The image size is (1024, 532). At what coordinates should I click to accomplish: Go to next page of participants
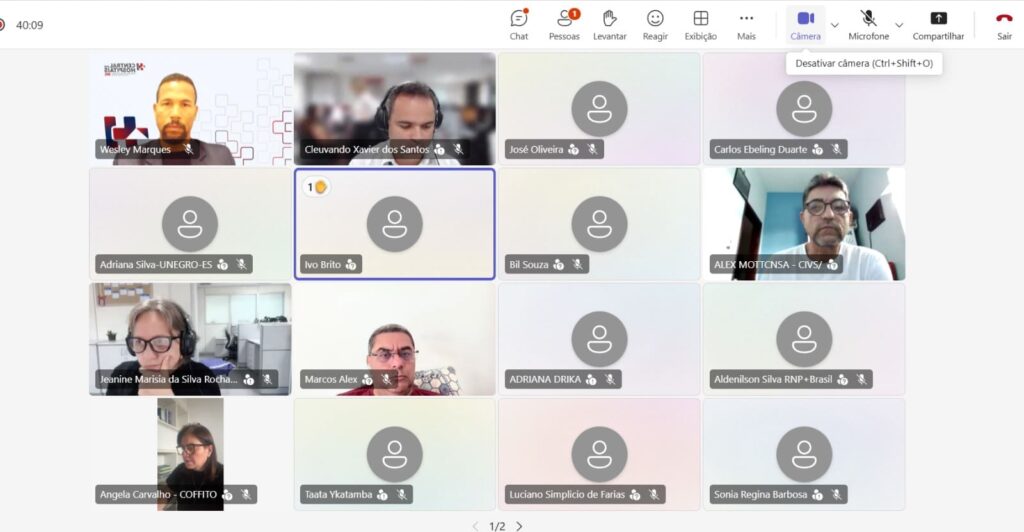pos(519,526)
